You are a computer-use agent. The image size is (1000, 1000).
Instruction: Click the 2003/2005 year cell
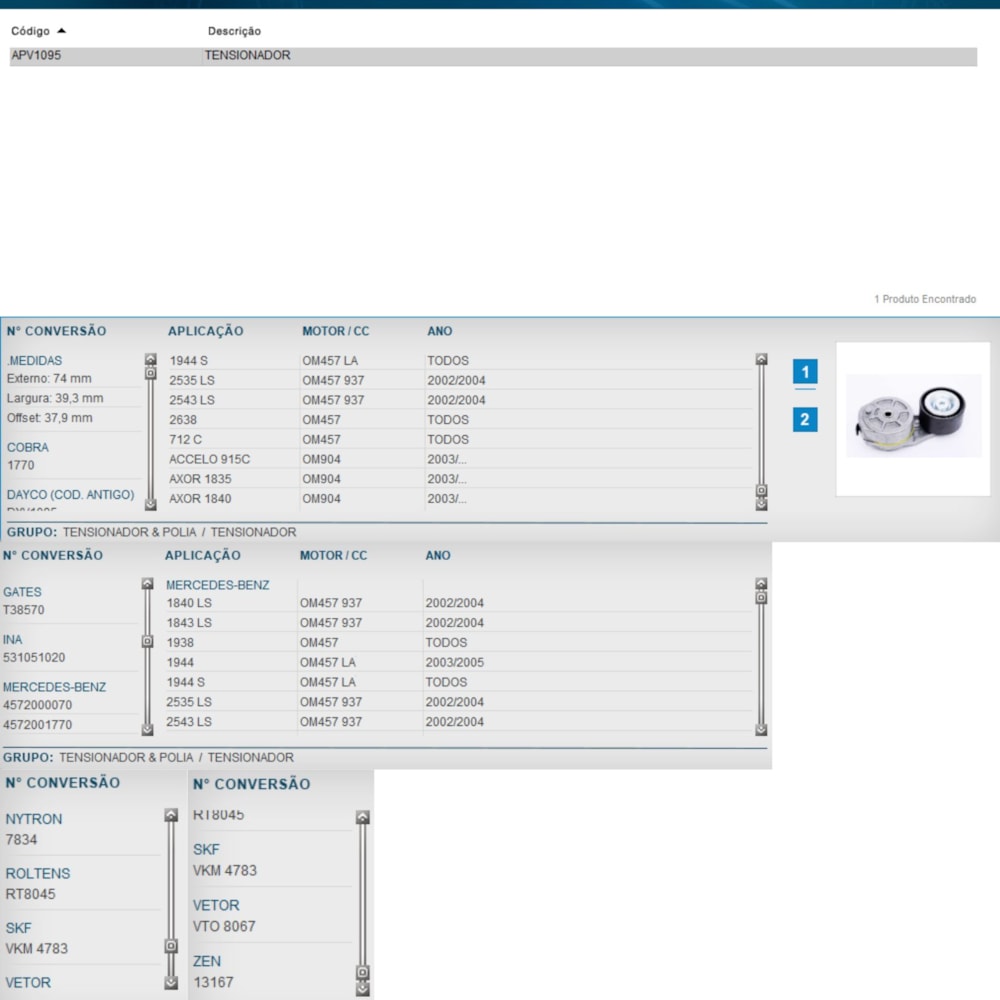click(x=455, y=663)
